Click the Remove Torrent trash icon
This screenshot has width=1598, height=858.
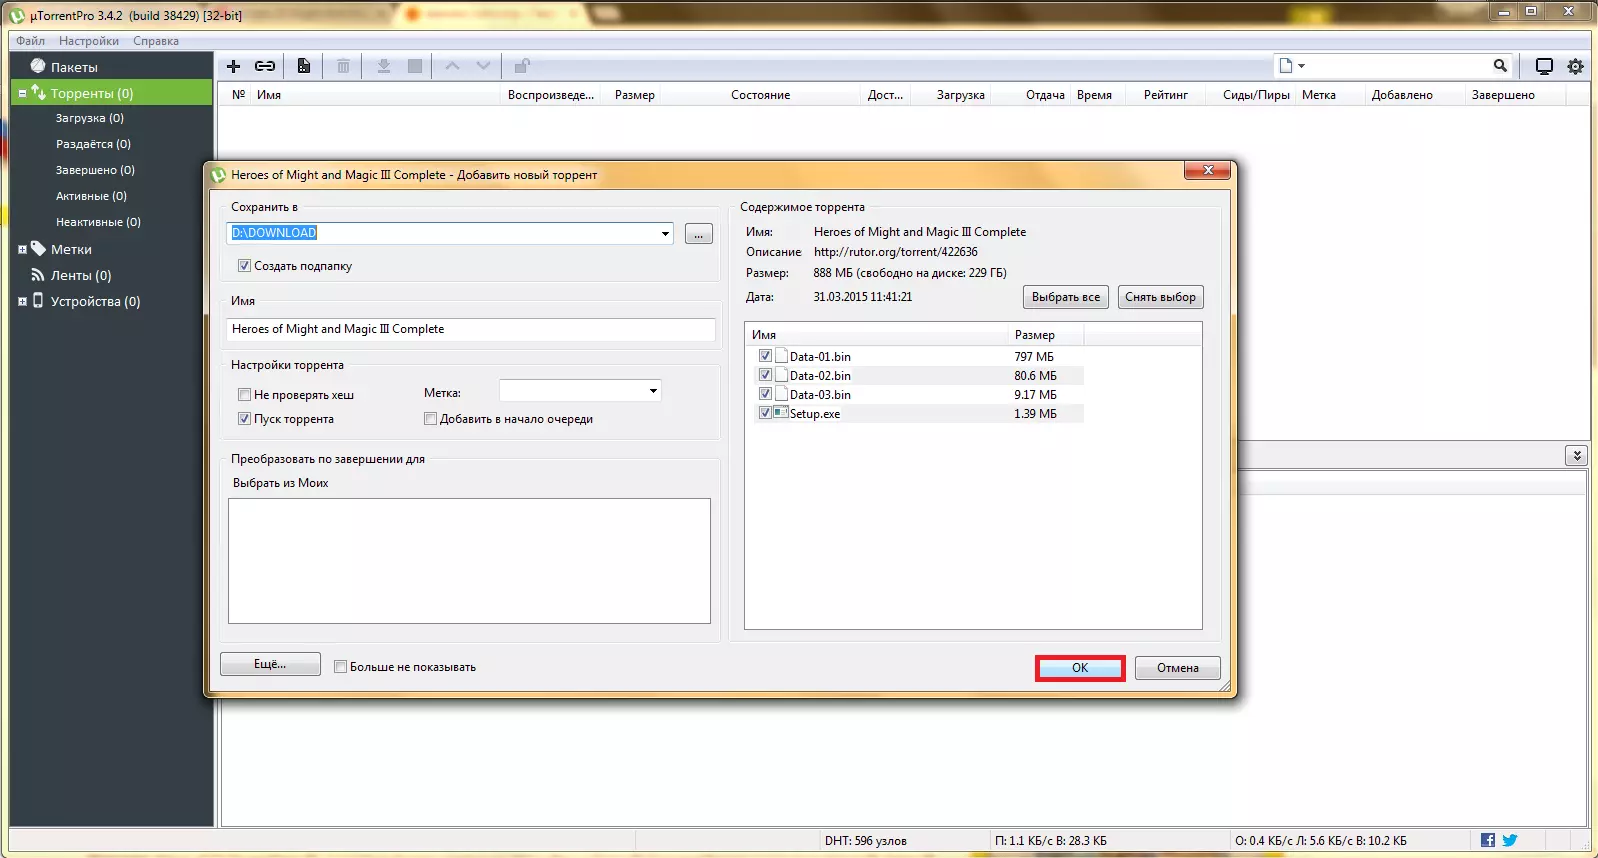[x=343, y=66]
